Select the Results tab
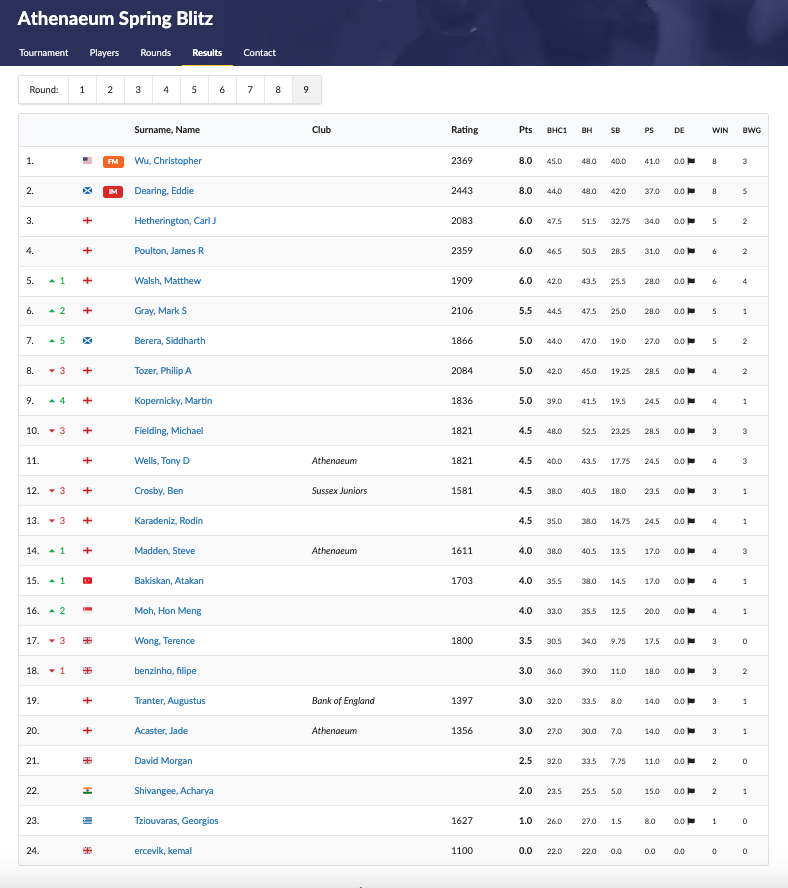Viewport: 788px width, 888px height. [207, 53]
